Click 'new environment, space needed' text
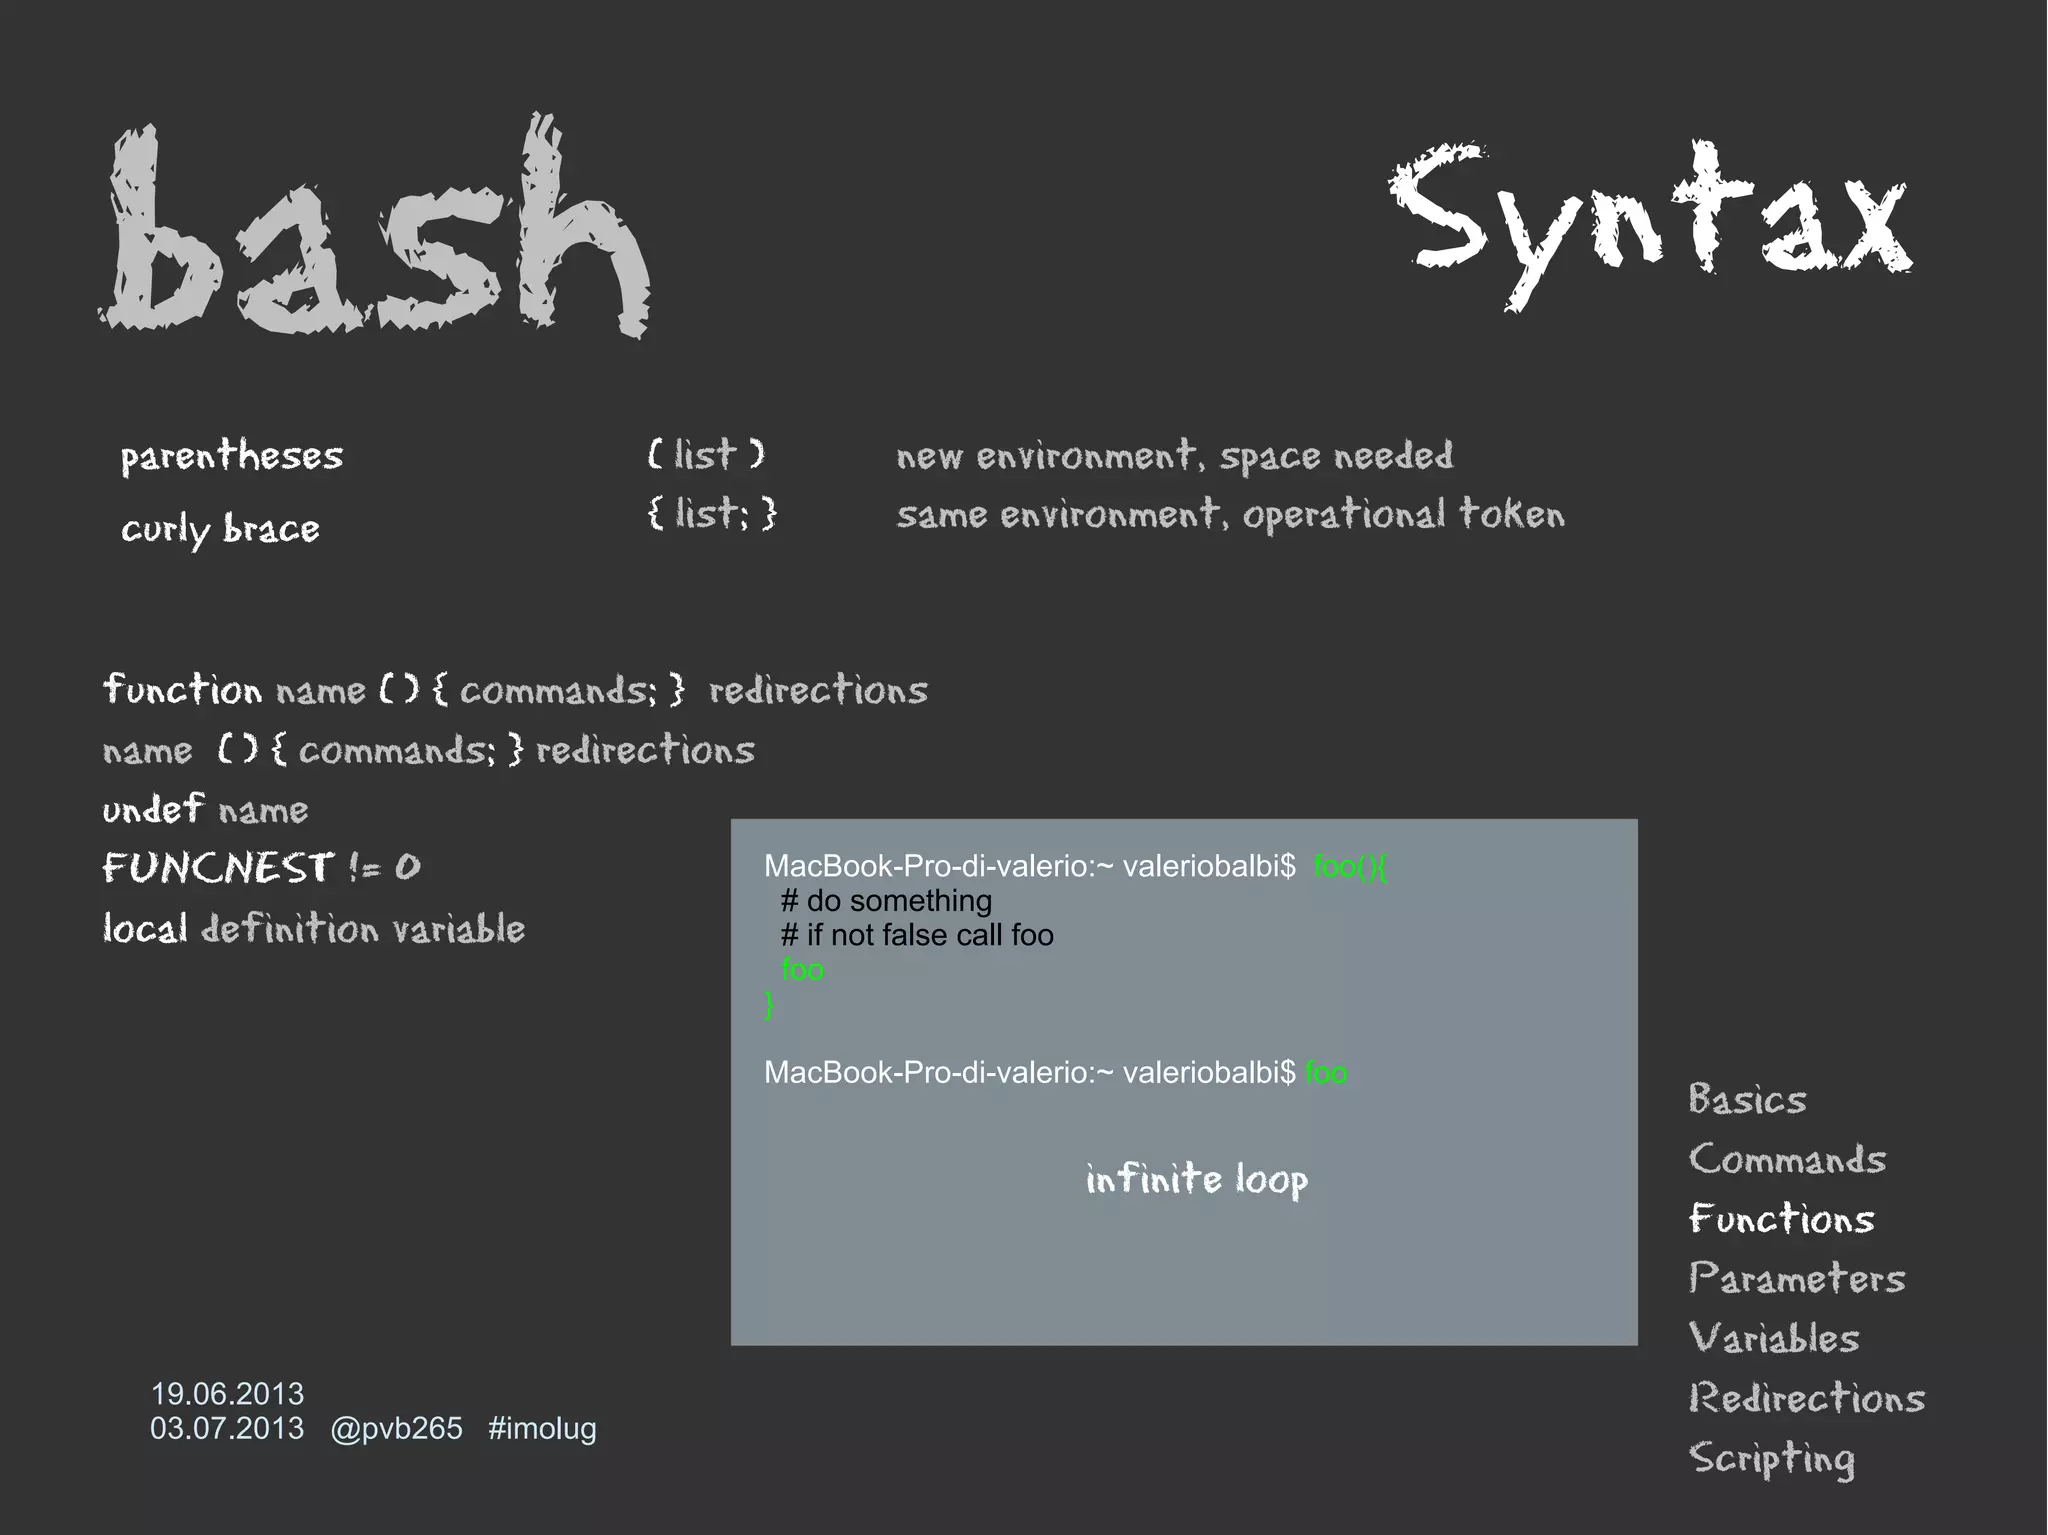 click(1175, 456)
